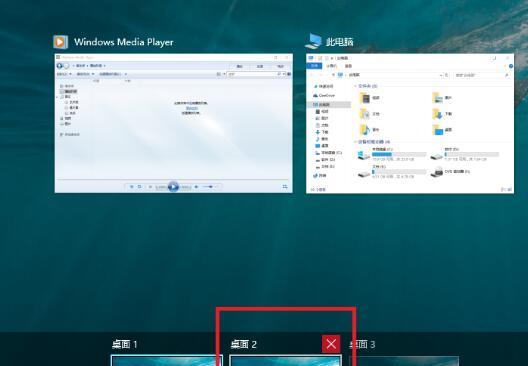Image resolution: width=528 pixels, height=366 pixels.
Task: Close virtual desktop 桌面 2 with red X
Action: [331, 344]
